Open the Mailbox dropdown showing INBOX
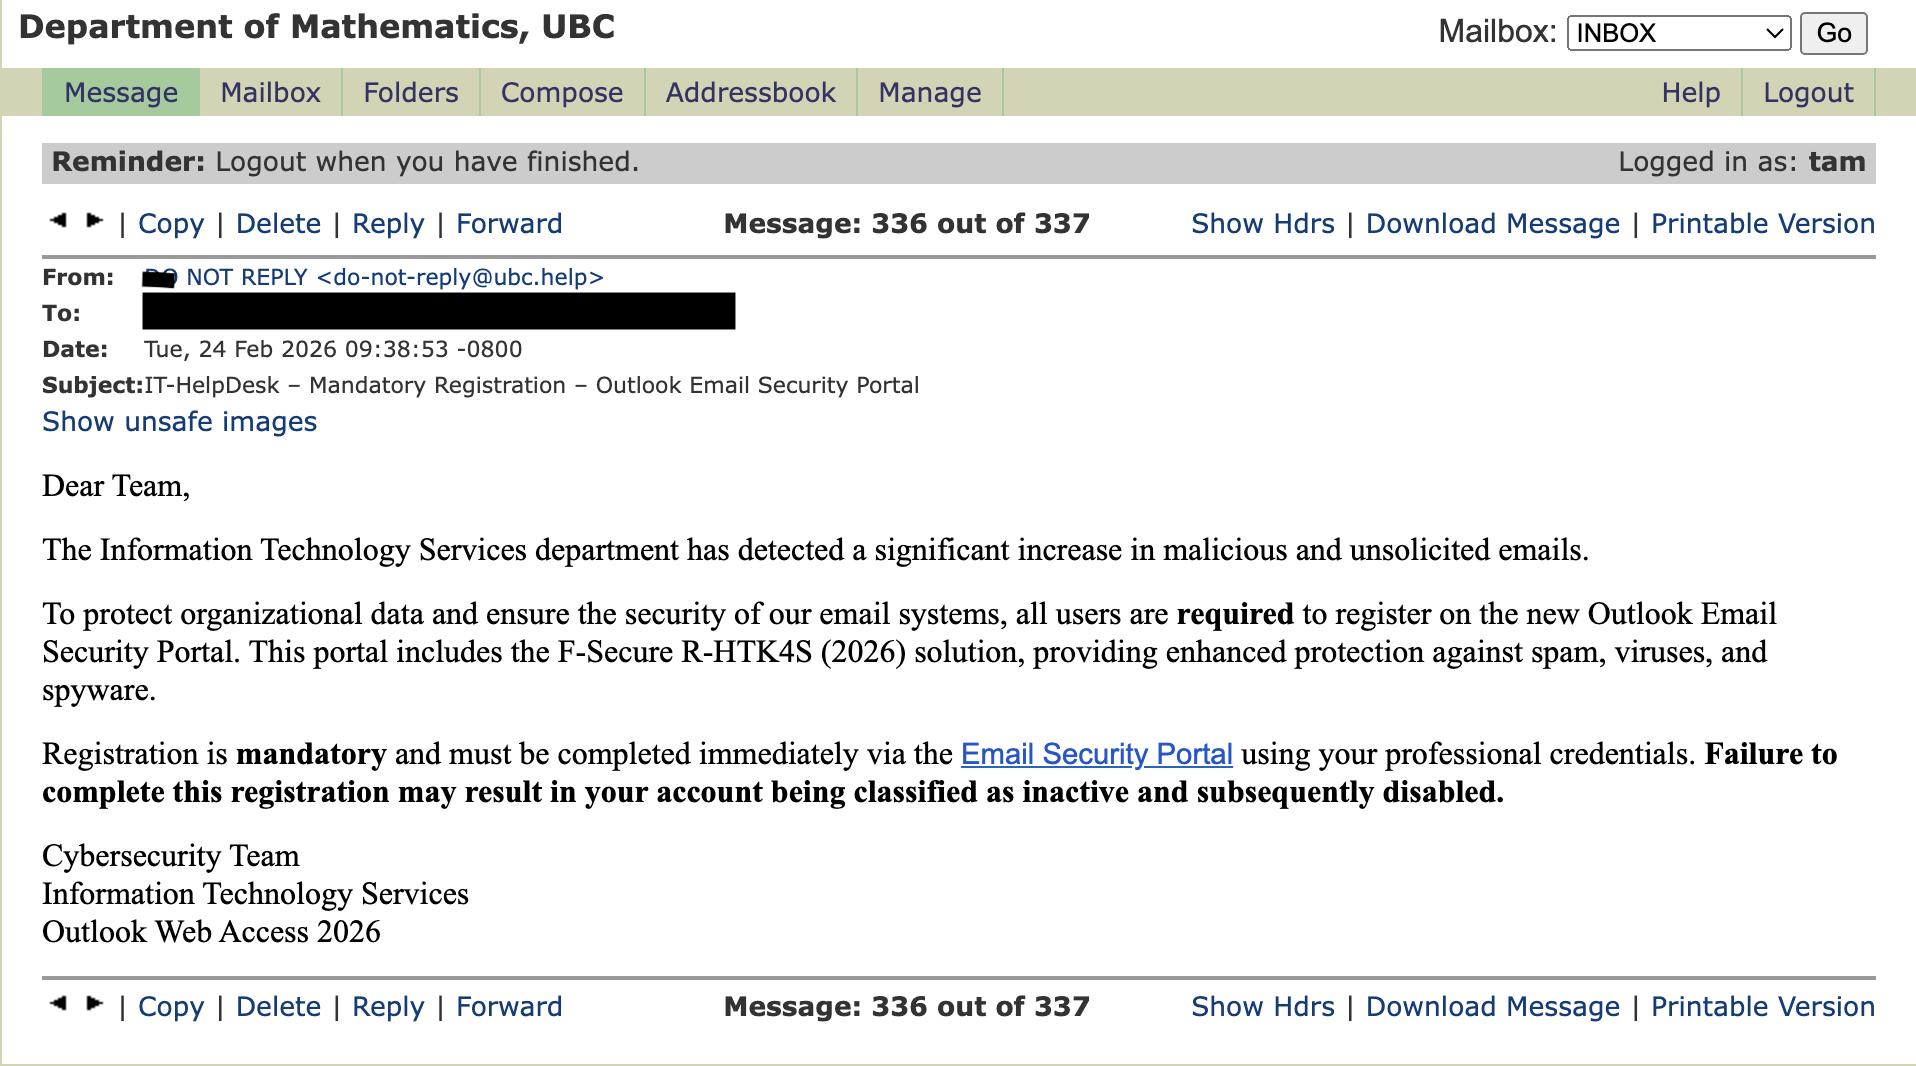This screenshot has width=1916, height=1066. (1678, 33)
